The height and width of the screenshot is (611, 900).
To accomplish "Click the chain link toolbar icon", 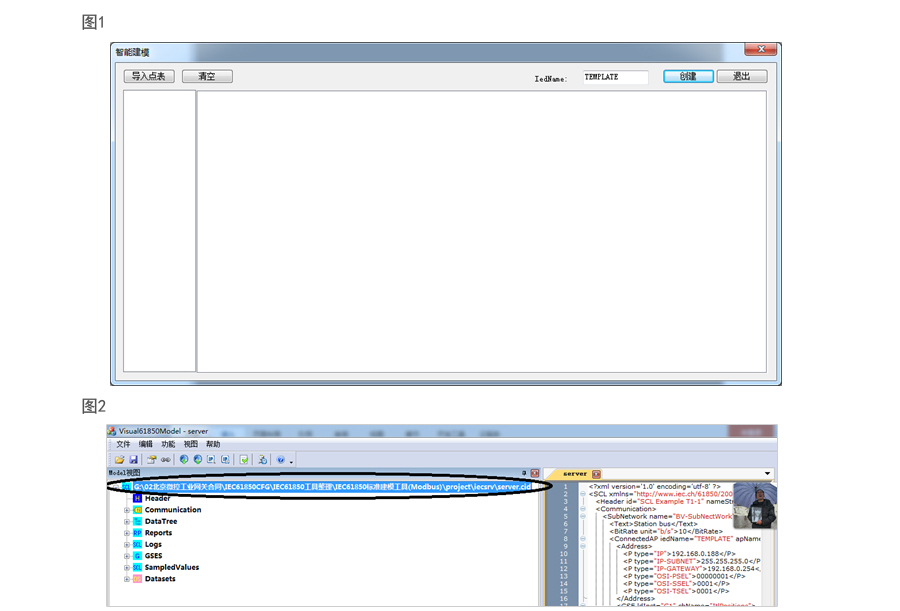I will click(165, 459).
